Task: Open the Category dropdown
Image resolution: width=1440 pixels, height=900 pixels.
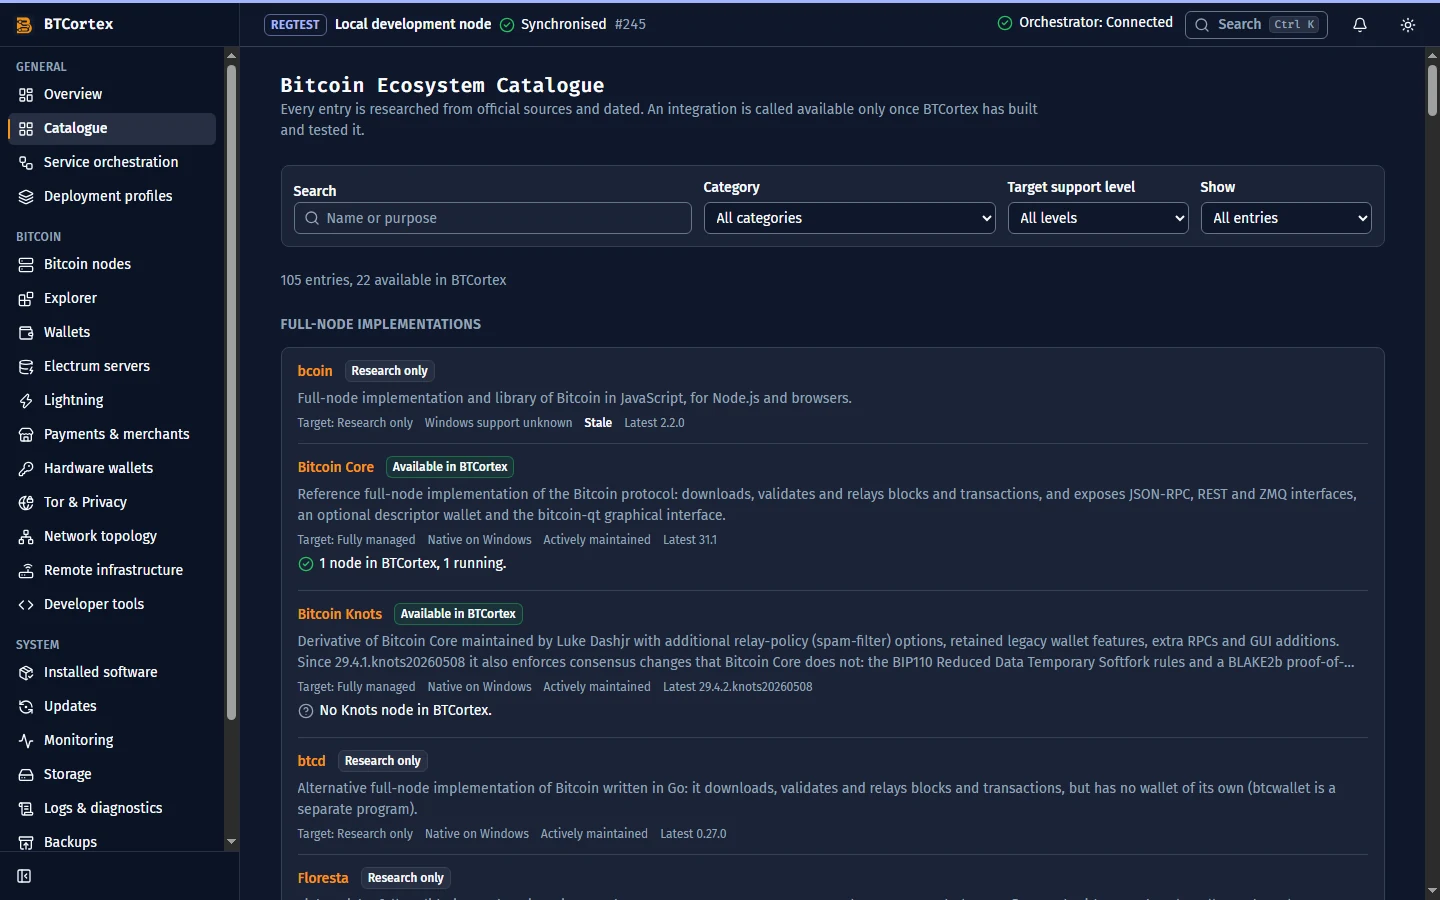Action: [849, 218]
